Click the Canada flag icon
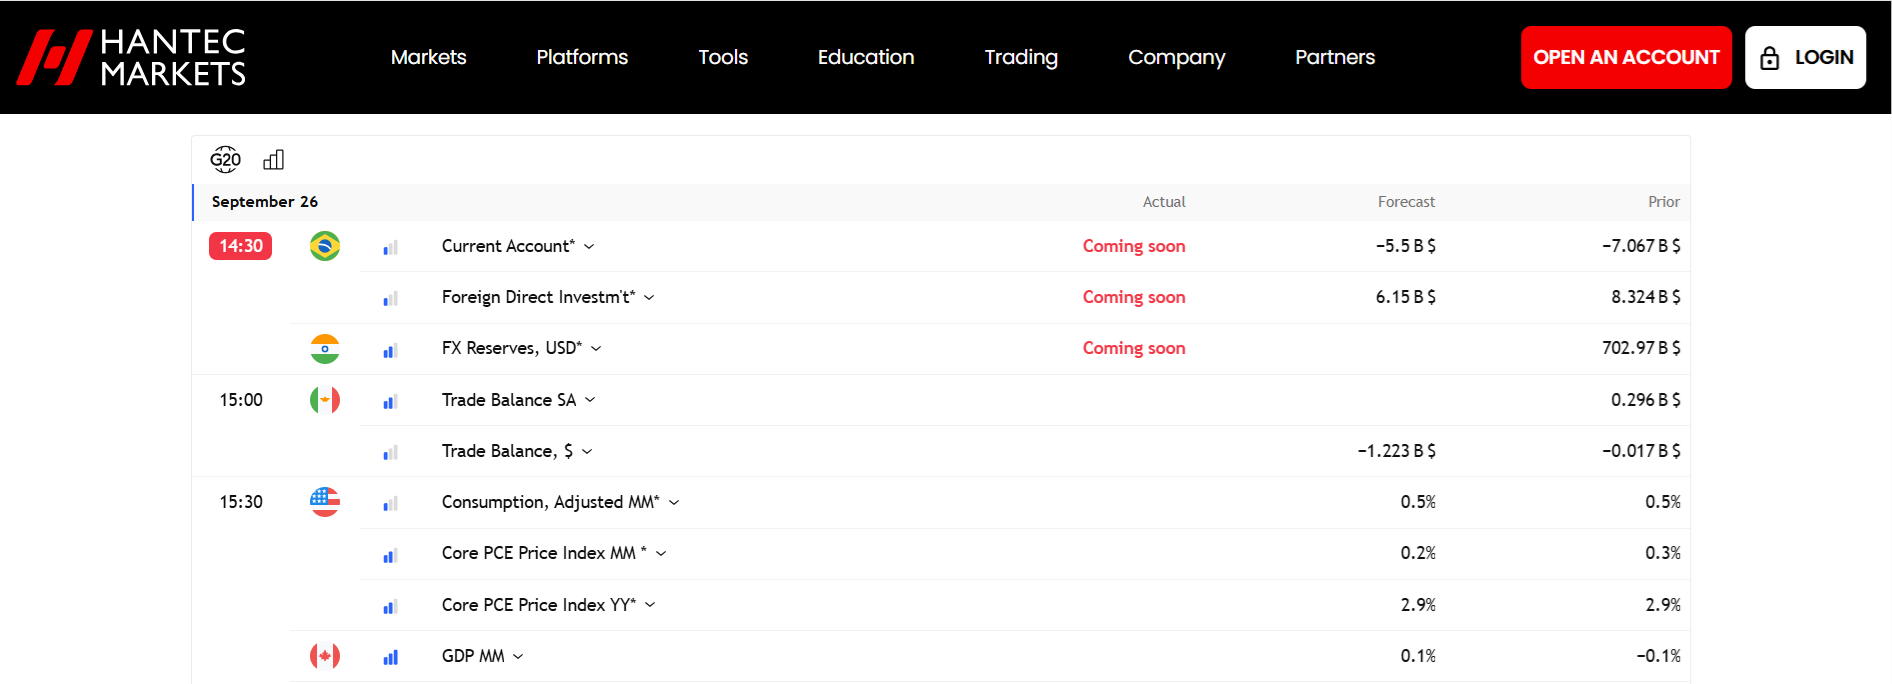Image resolution: width=1892 pixels, height=684 pixels. (x=325, y=656)
